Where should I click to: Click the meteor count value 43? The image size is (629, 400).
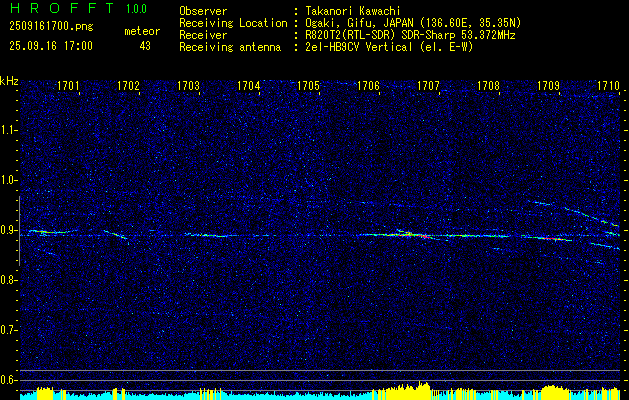pos(145,46)
